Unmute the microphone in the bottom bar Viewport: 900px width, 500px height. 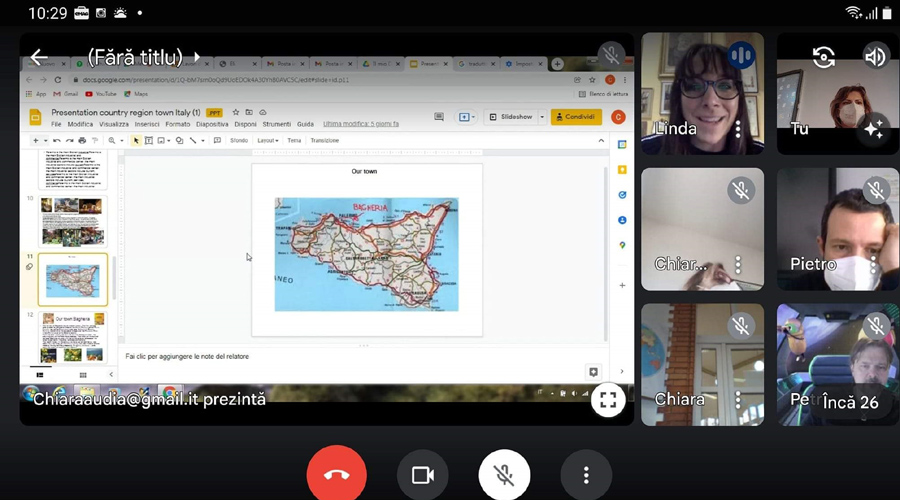pyautogui.click(x=504, y=475)
